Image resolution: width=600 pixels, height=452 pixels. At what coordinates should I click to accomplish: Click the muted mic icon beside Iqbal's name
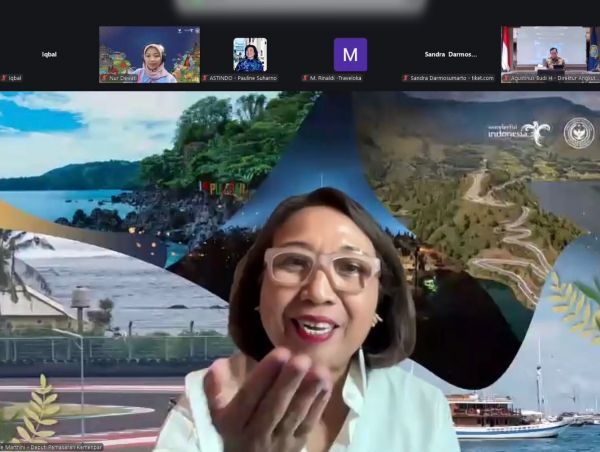4,78
